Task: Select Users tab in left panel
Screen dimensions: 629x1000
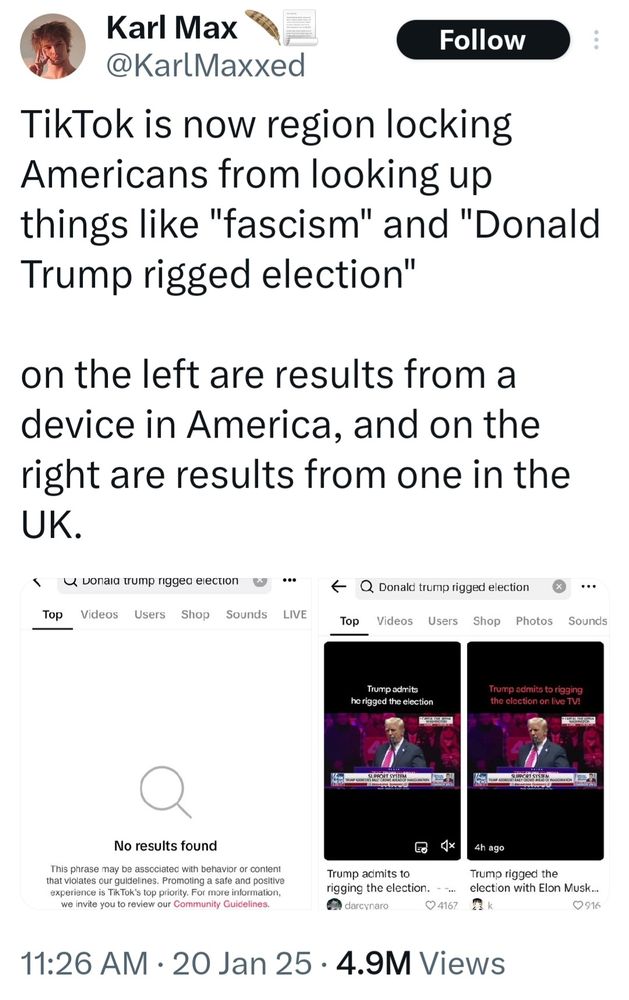Action: 149,614
